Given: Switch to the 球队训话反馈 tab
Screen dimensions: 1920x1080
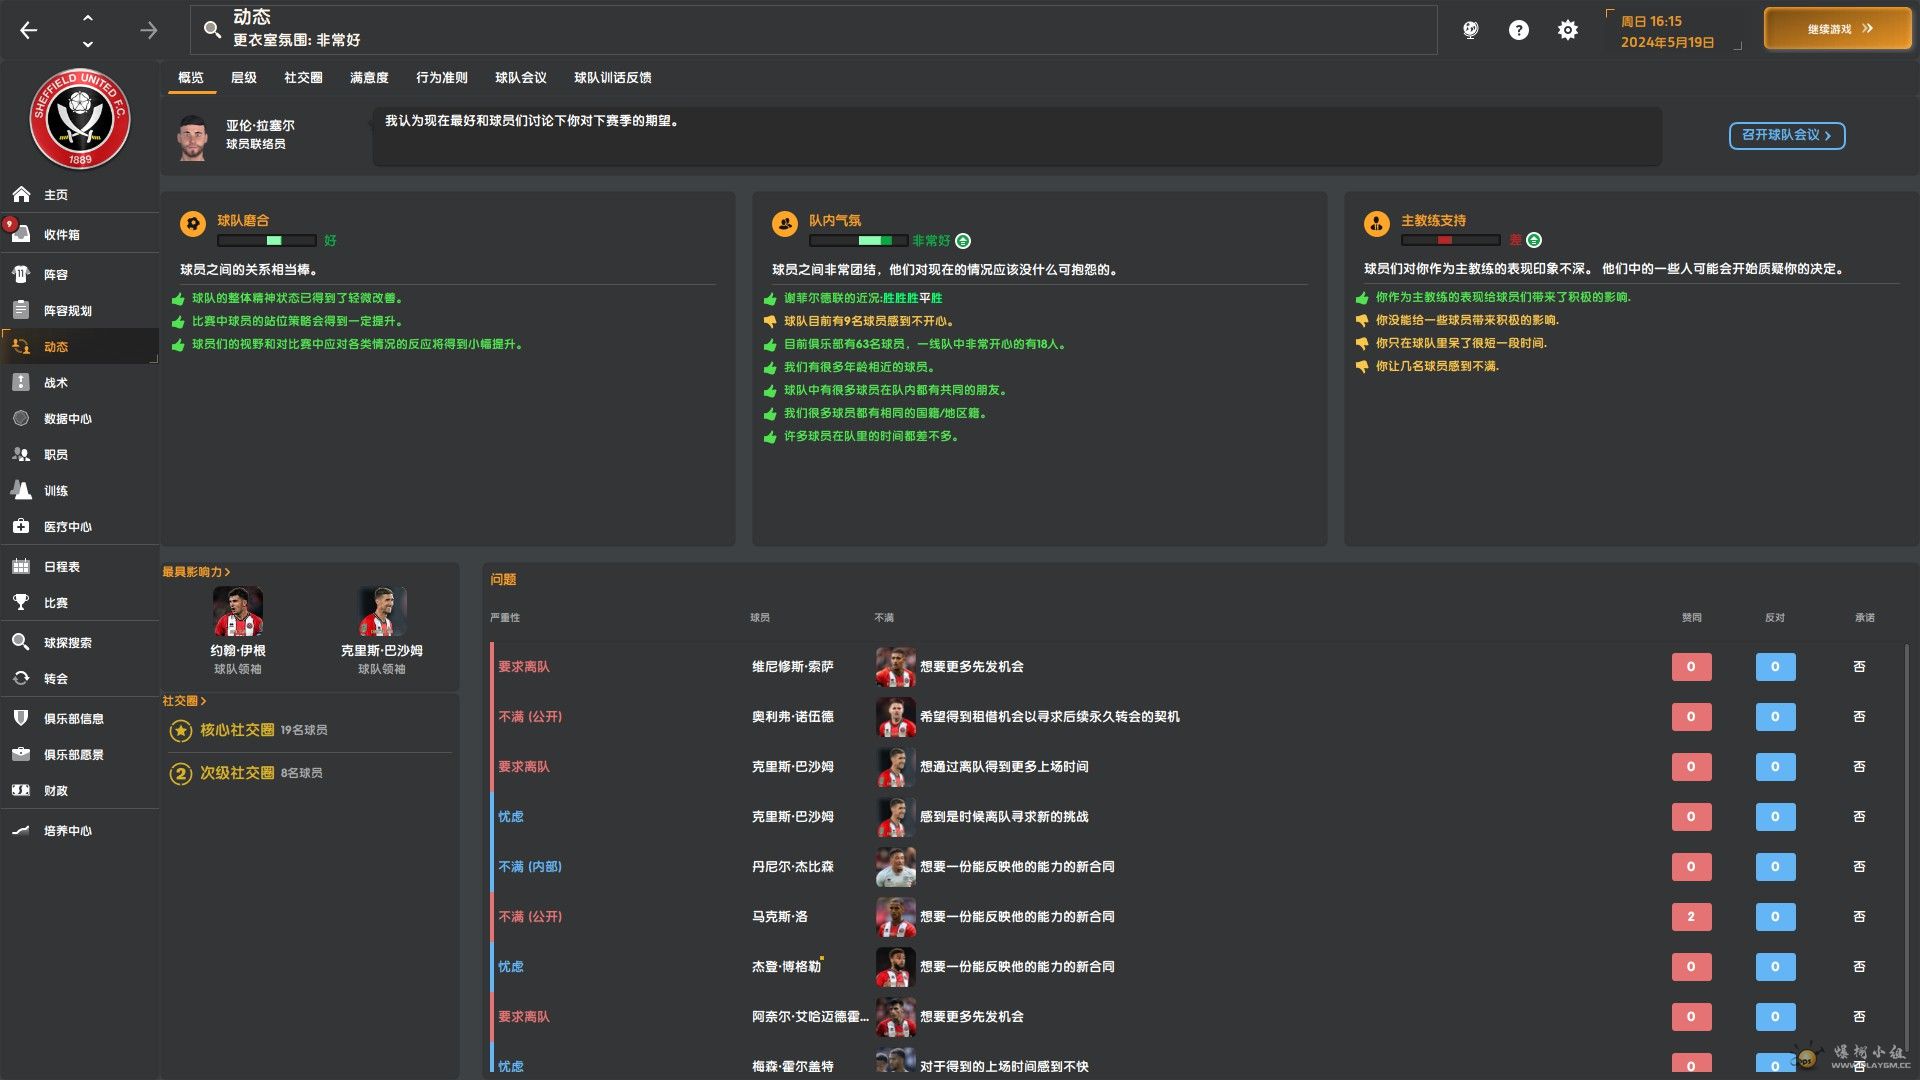Looking at the screenshot, I should pyautogui.click(x=613, y=77).
